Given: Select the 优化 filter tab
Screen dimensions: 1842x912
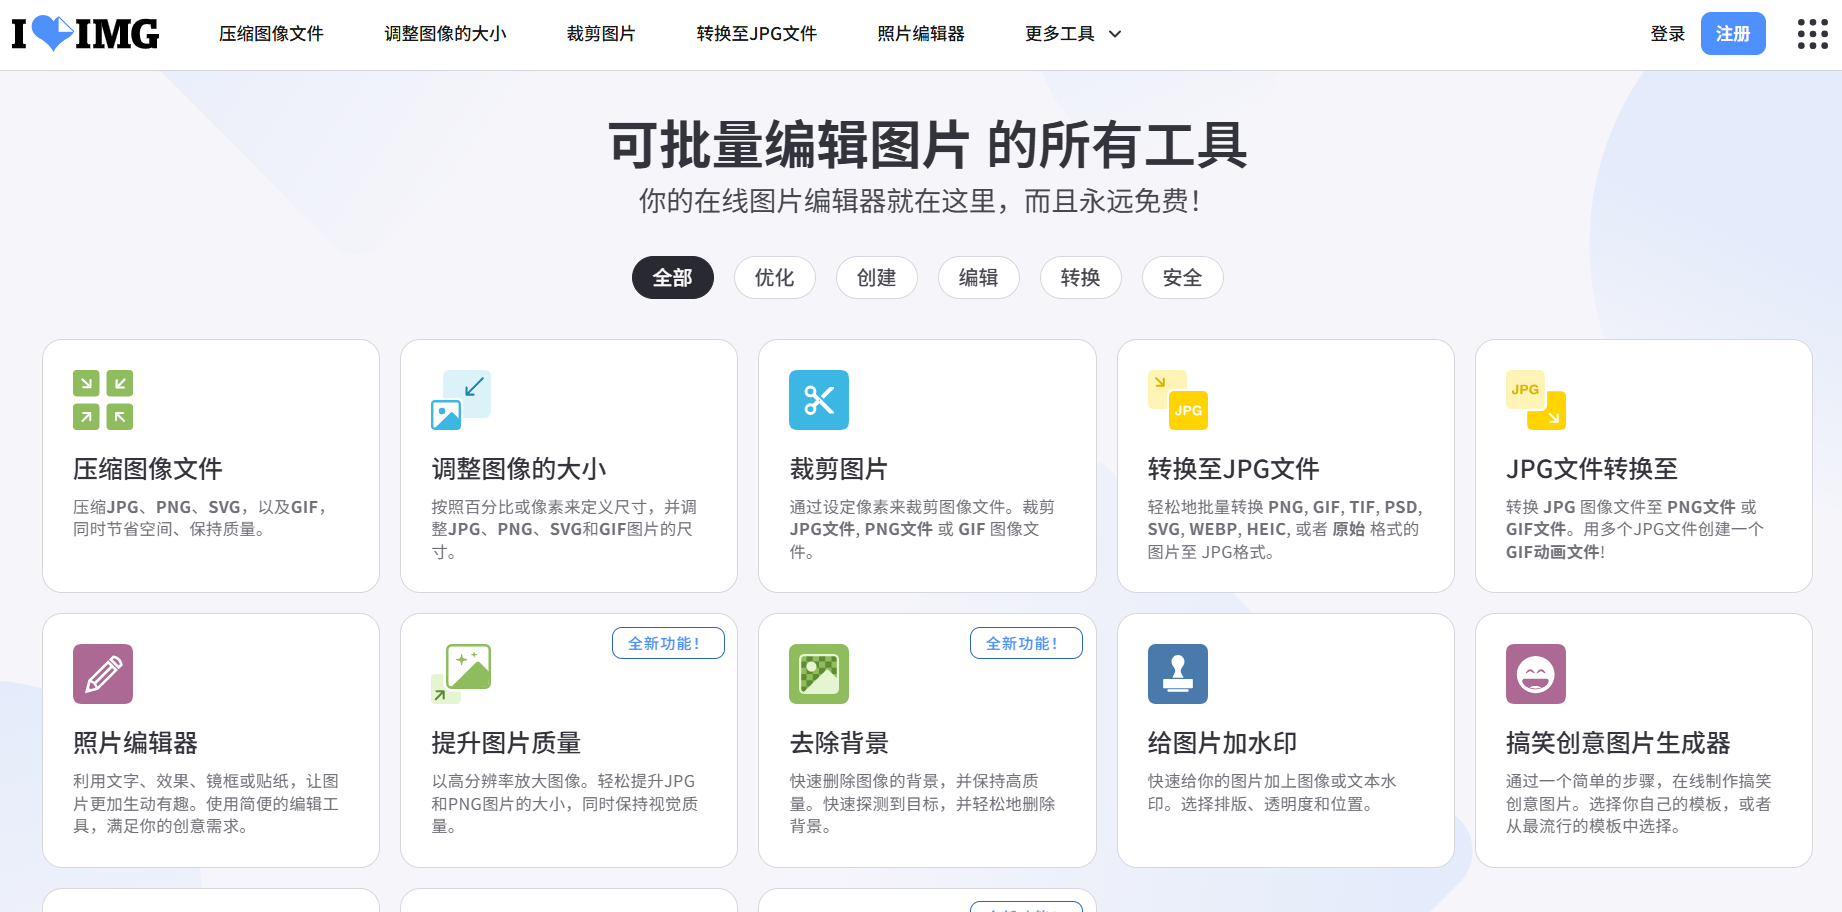Looking at the screenshot, I should coord(774,278).
